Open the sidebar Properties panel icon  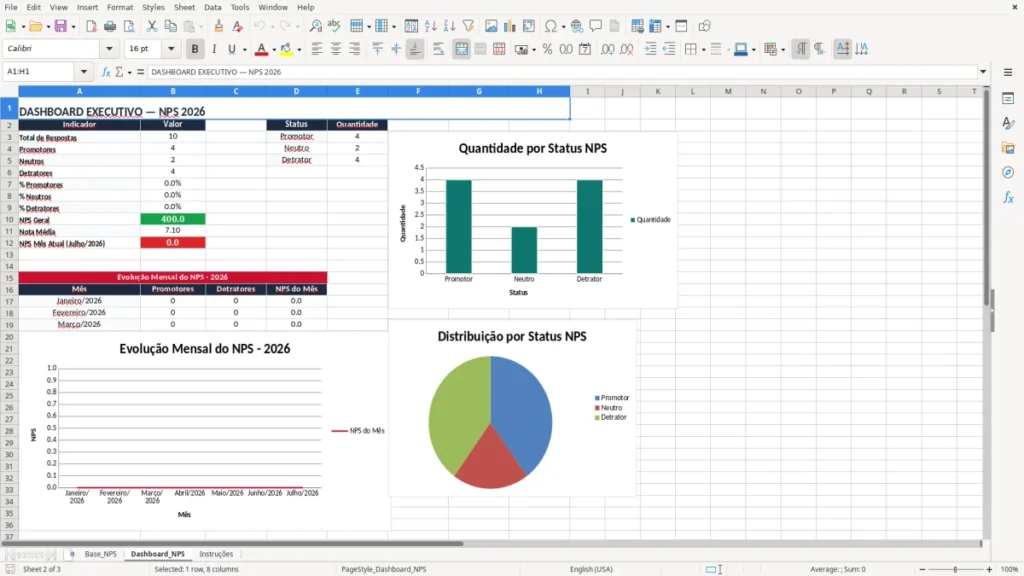click(1008, 99)
